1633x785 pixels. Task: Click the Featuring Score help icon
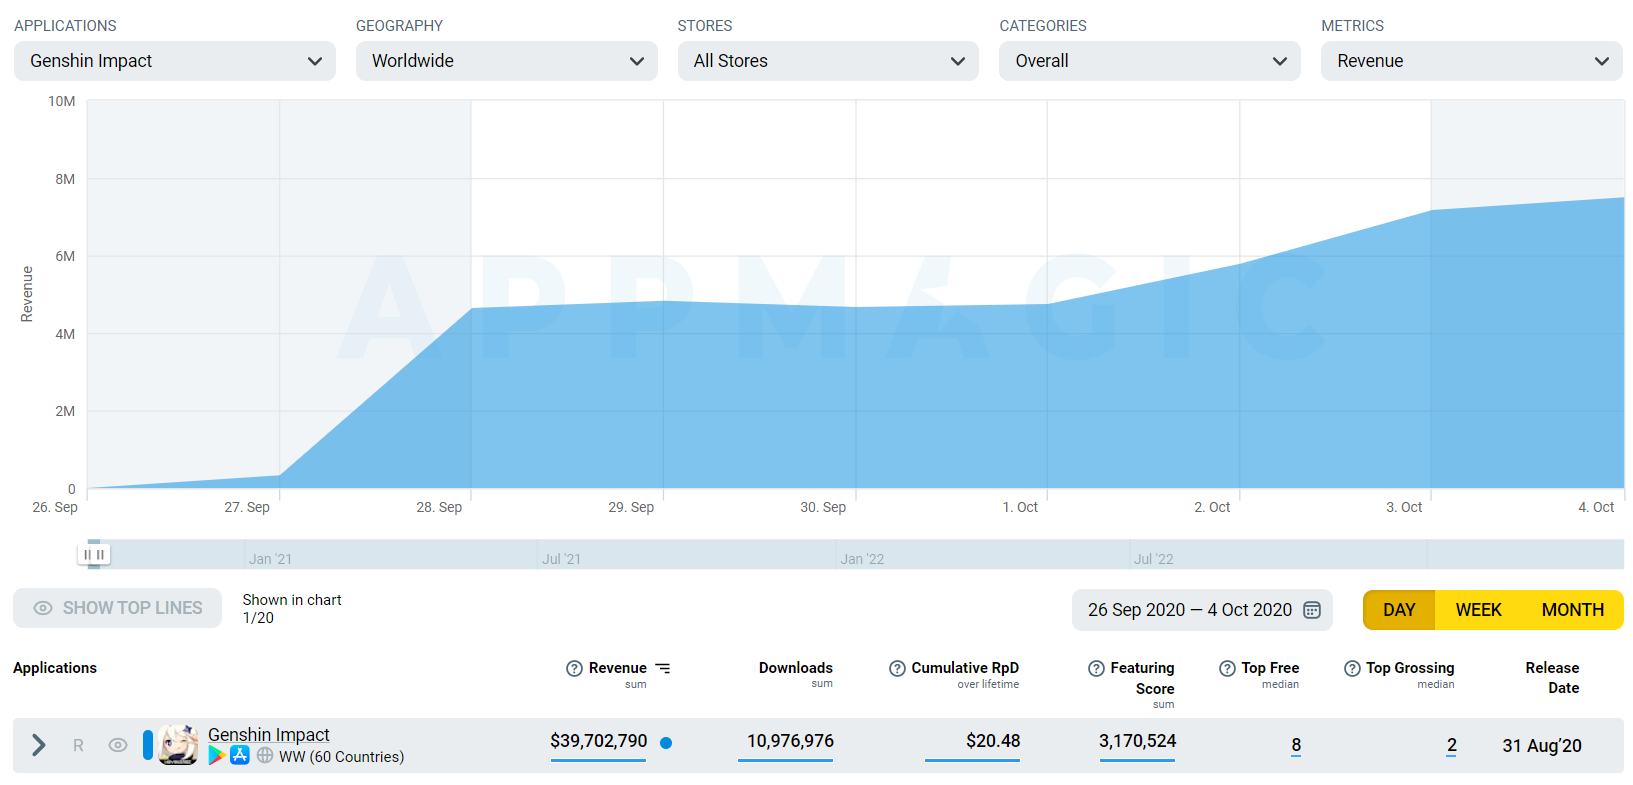[x=1096, y=668]
